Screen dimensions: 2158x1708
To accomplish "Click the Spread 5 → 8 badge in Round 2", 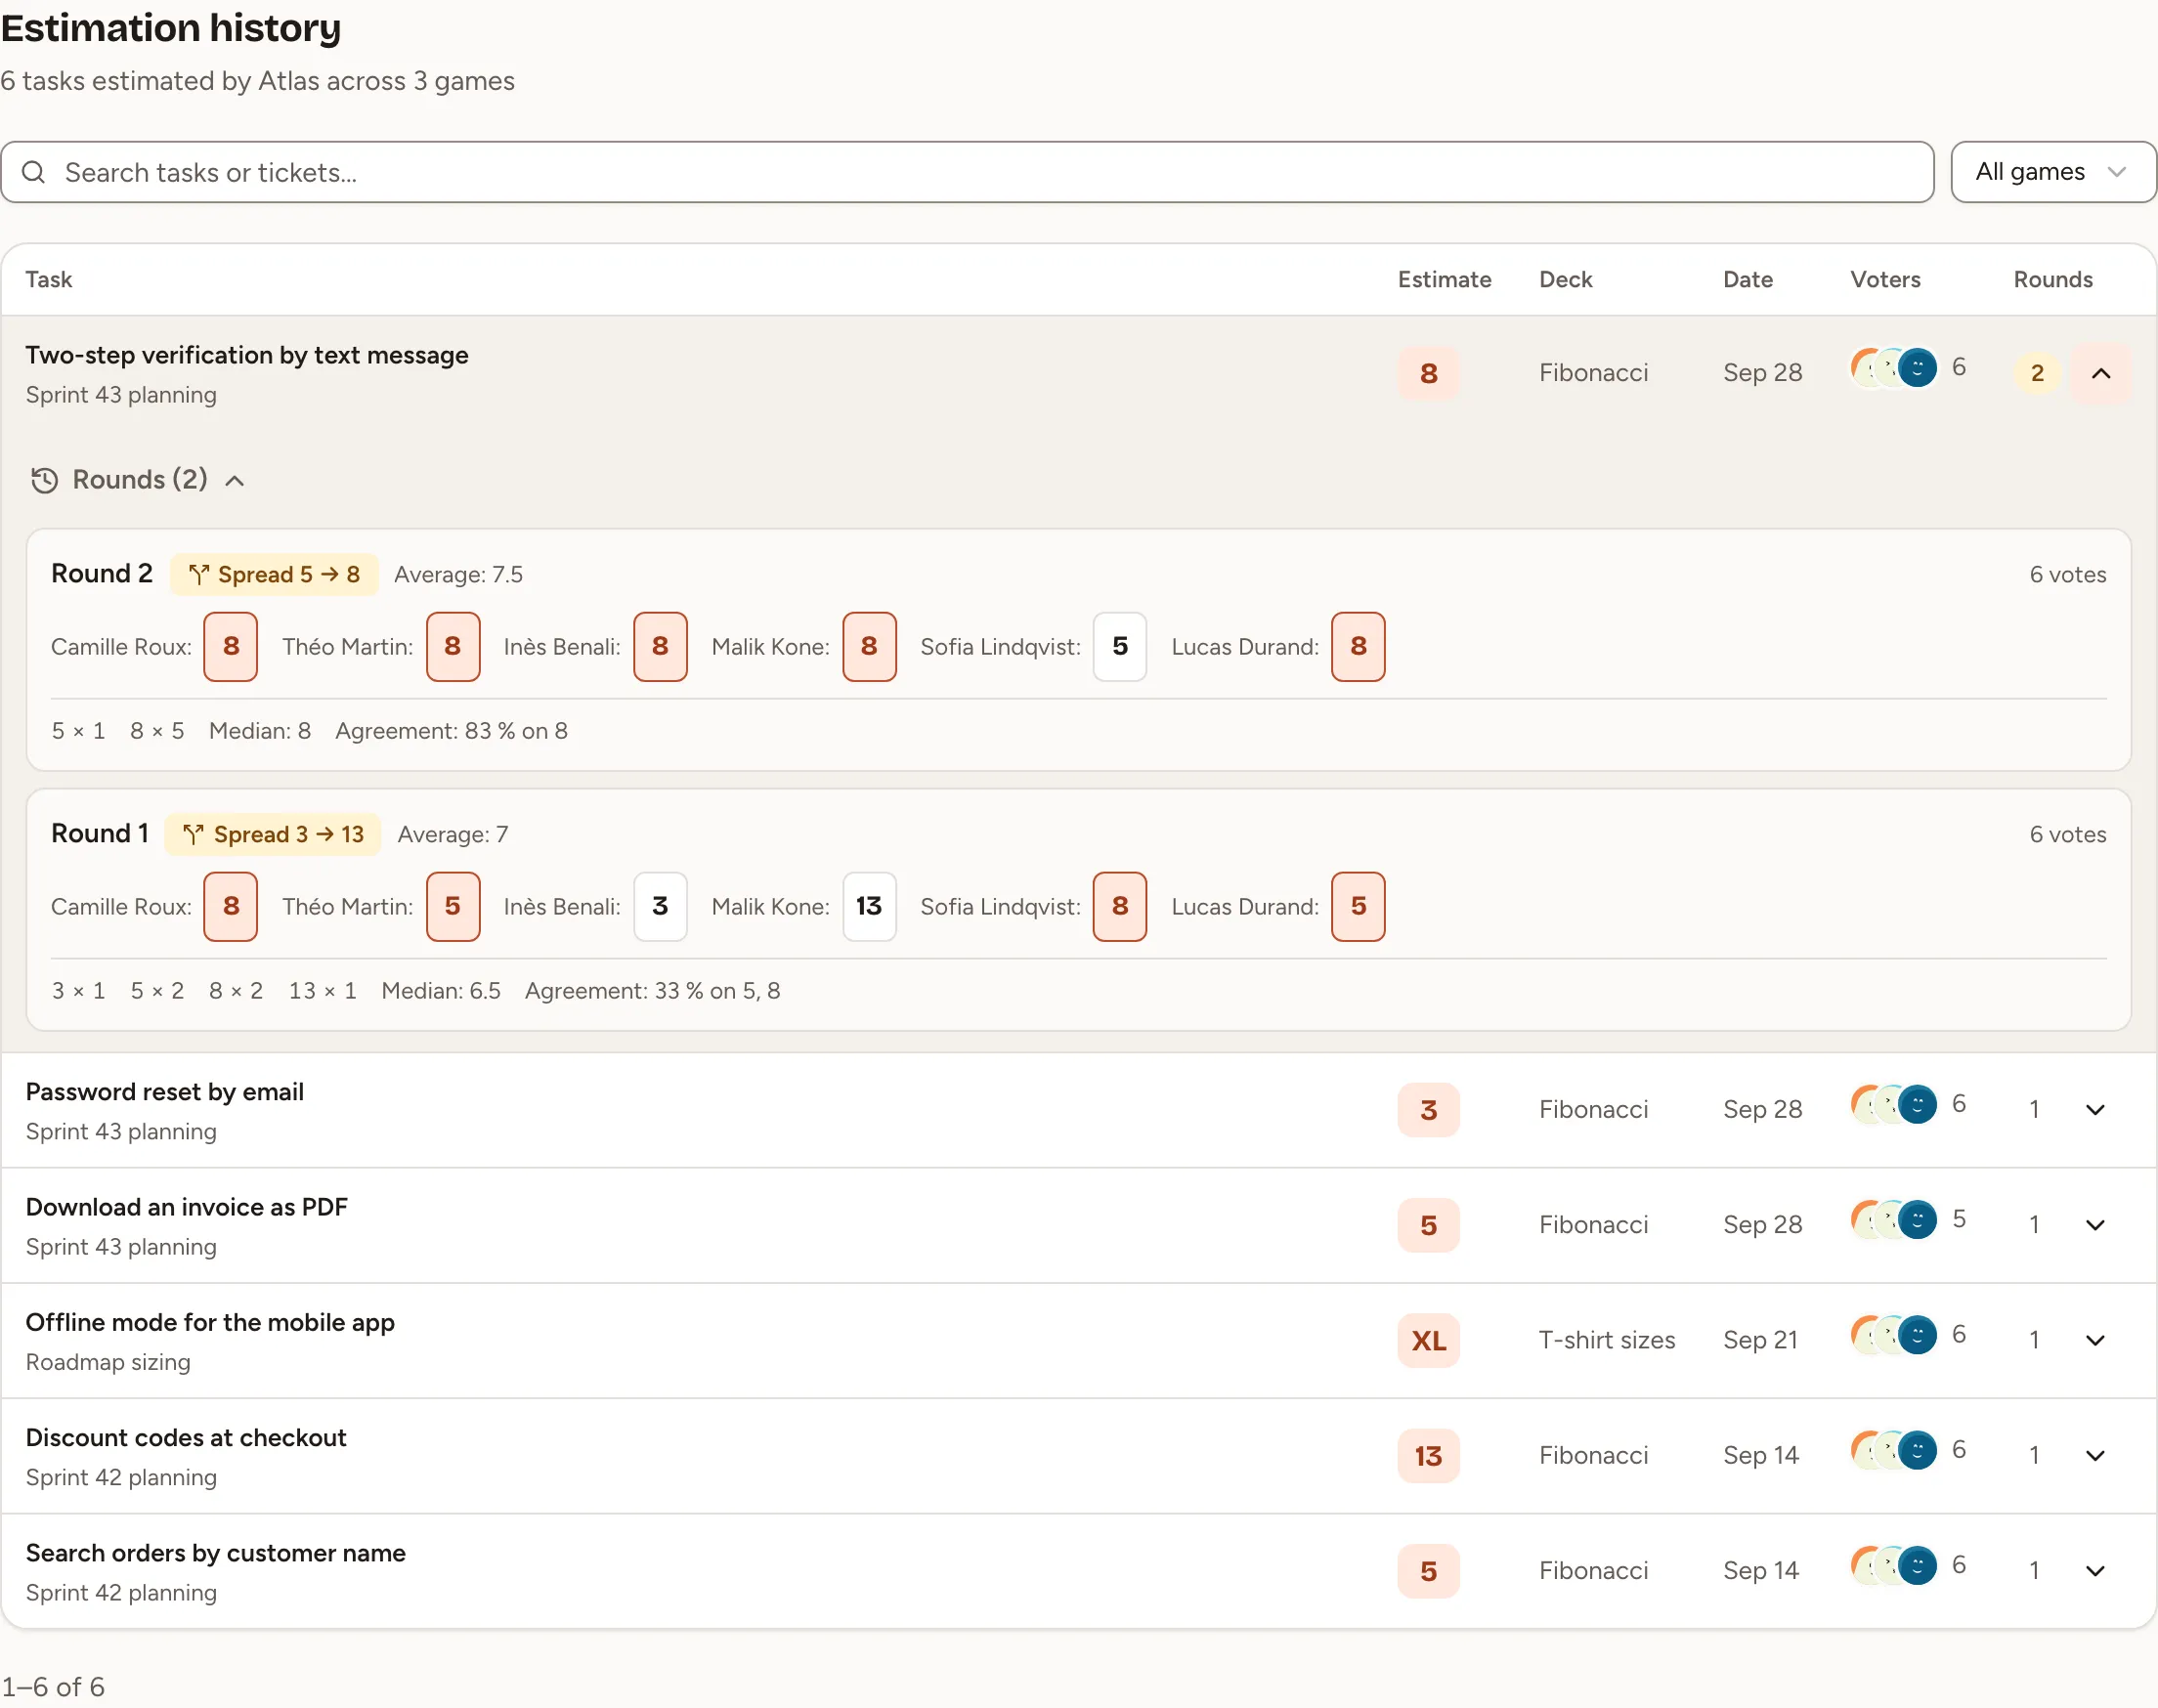I will point(274,574).
